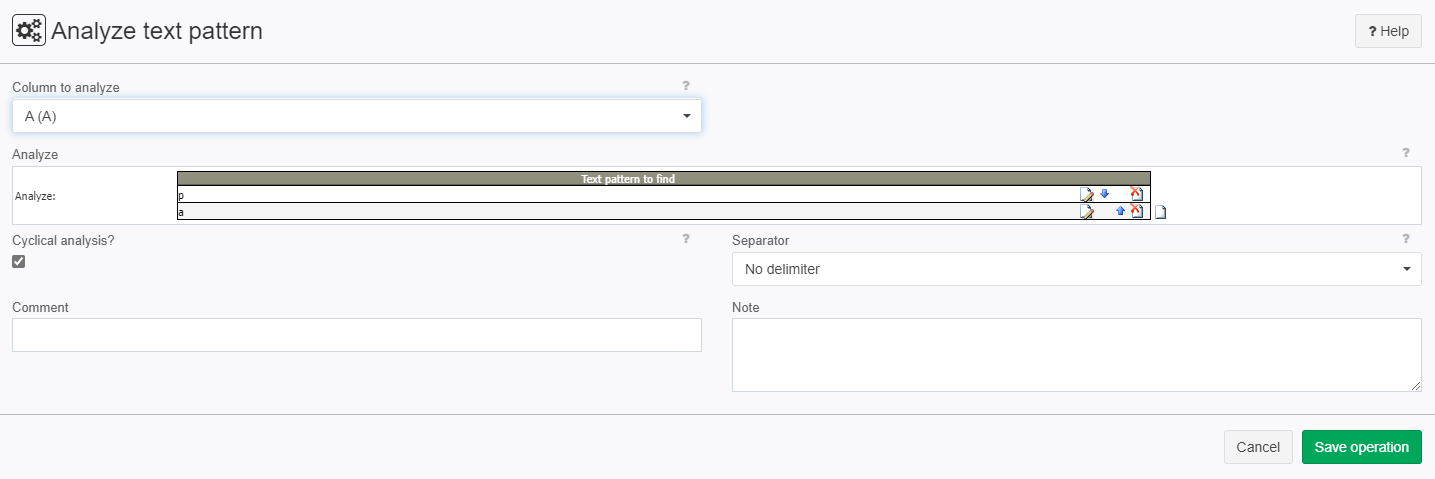The image size is (1435, 479).
Task: Delete the 'a' pattern row
Action: (x=1136, y=211)
